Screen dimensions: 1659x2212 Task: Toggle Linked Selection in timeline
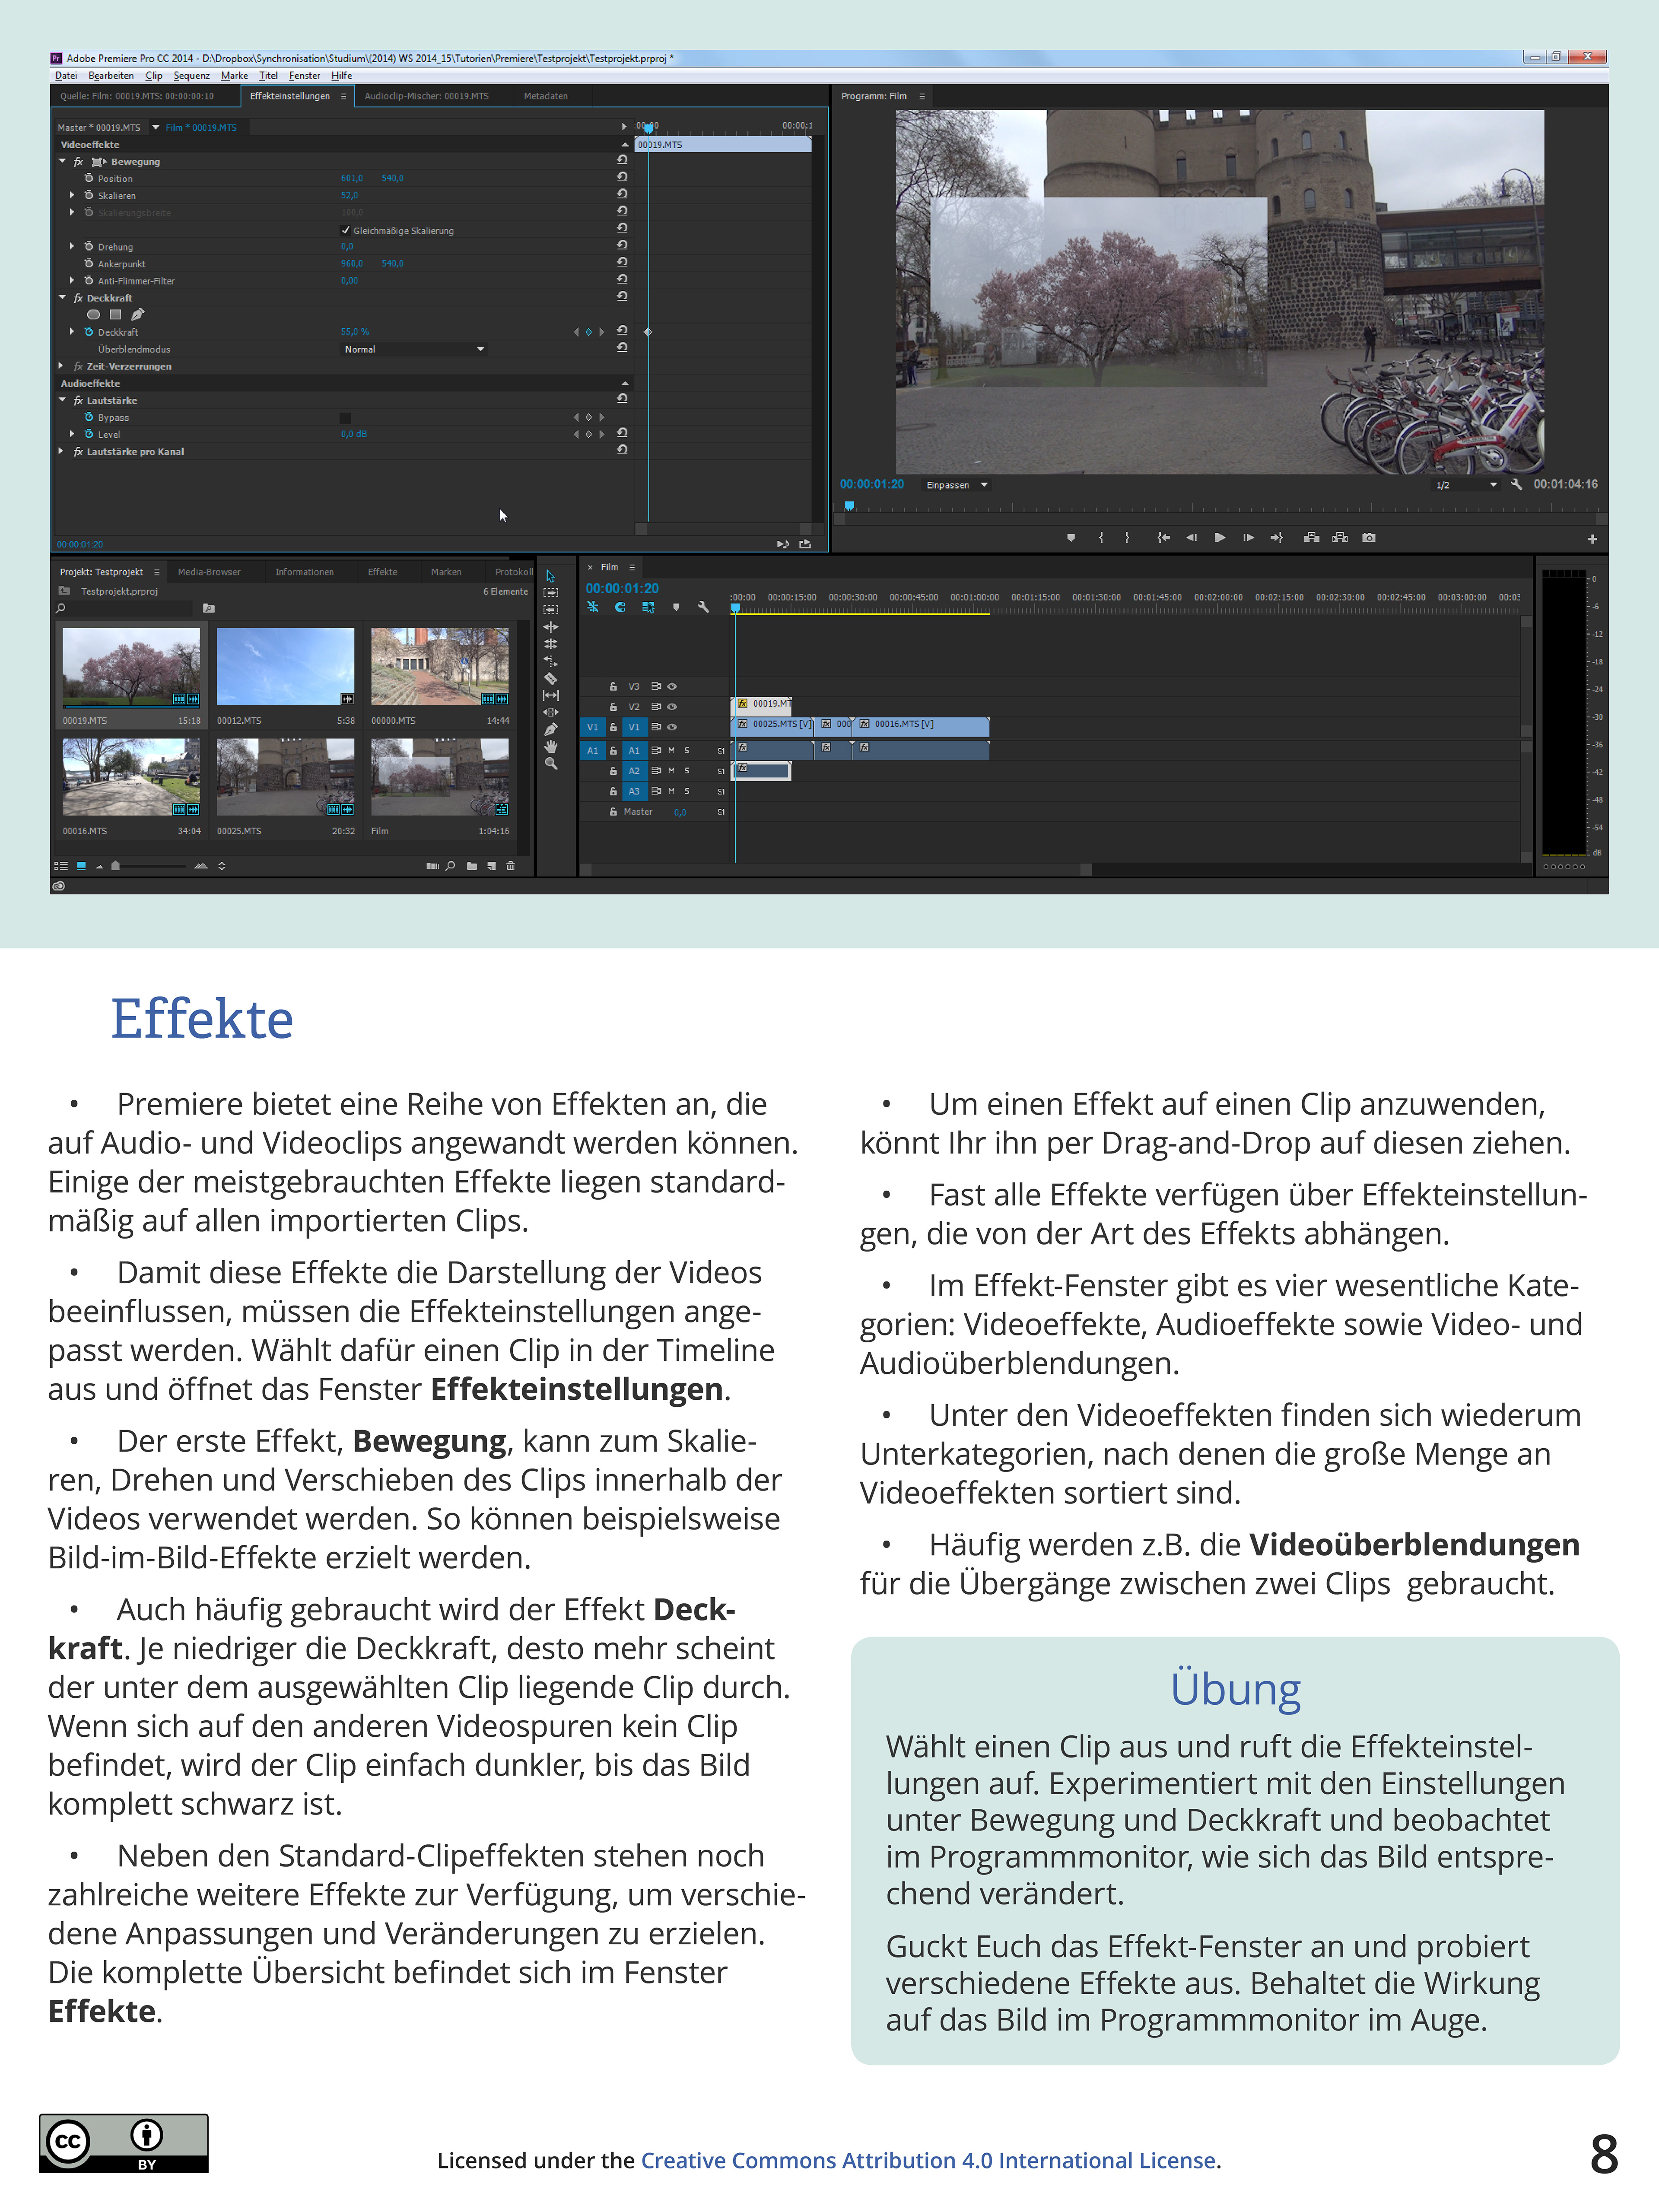648,607
